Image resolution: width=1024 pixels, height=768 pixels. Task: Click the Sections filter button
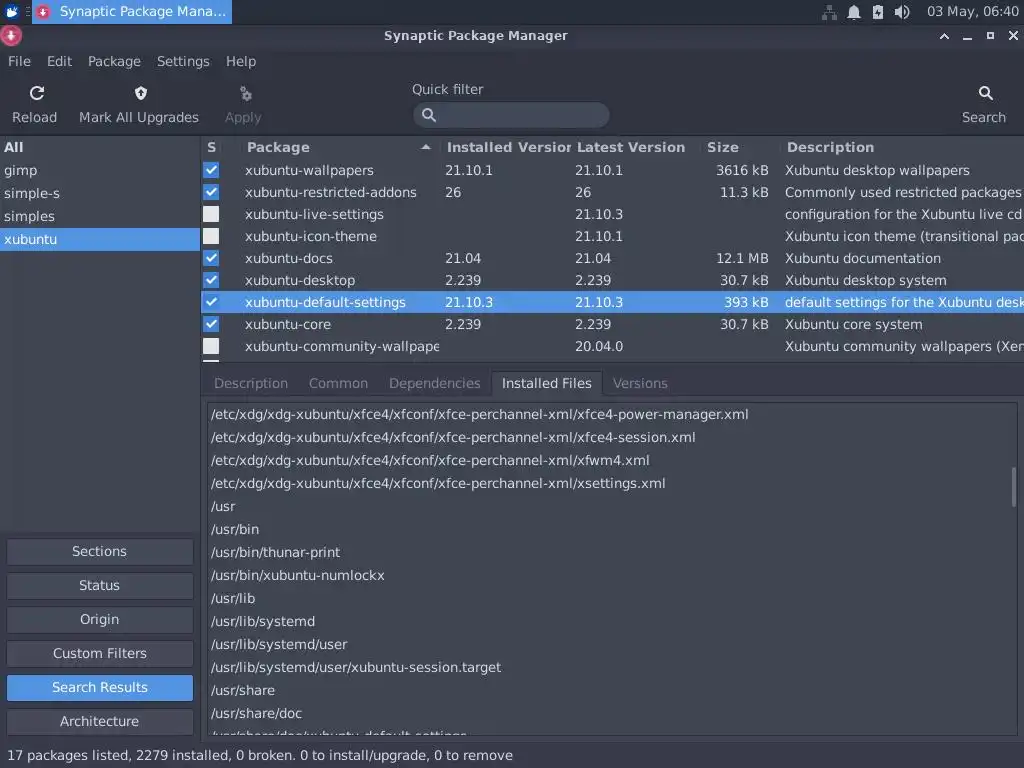click(x=100, y=551)
